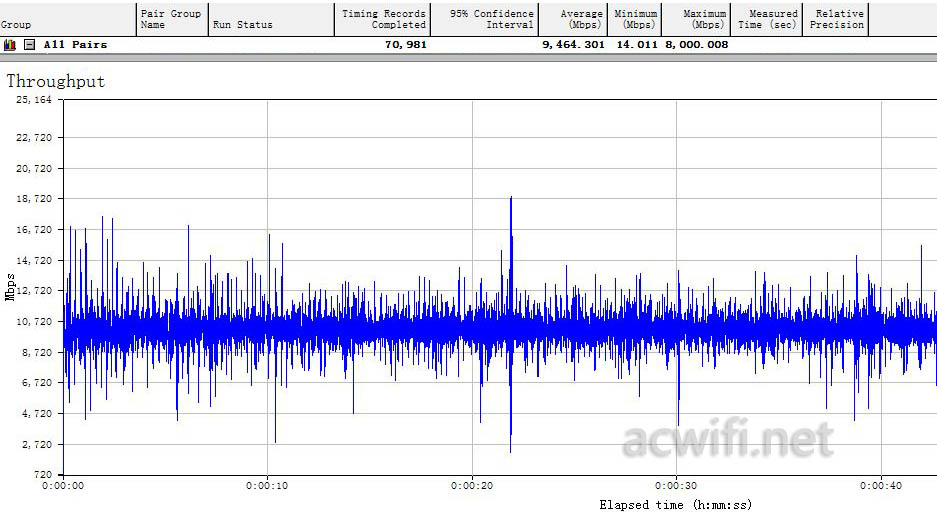
Task: Click the All Pairs chart icon
Action: [x=10, y=45]
